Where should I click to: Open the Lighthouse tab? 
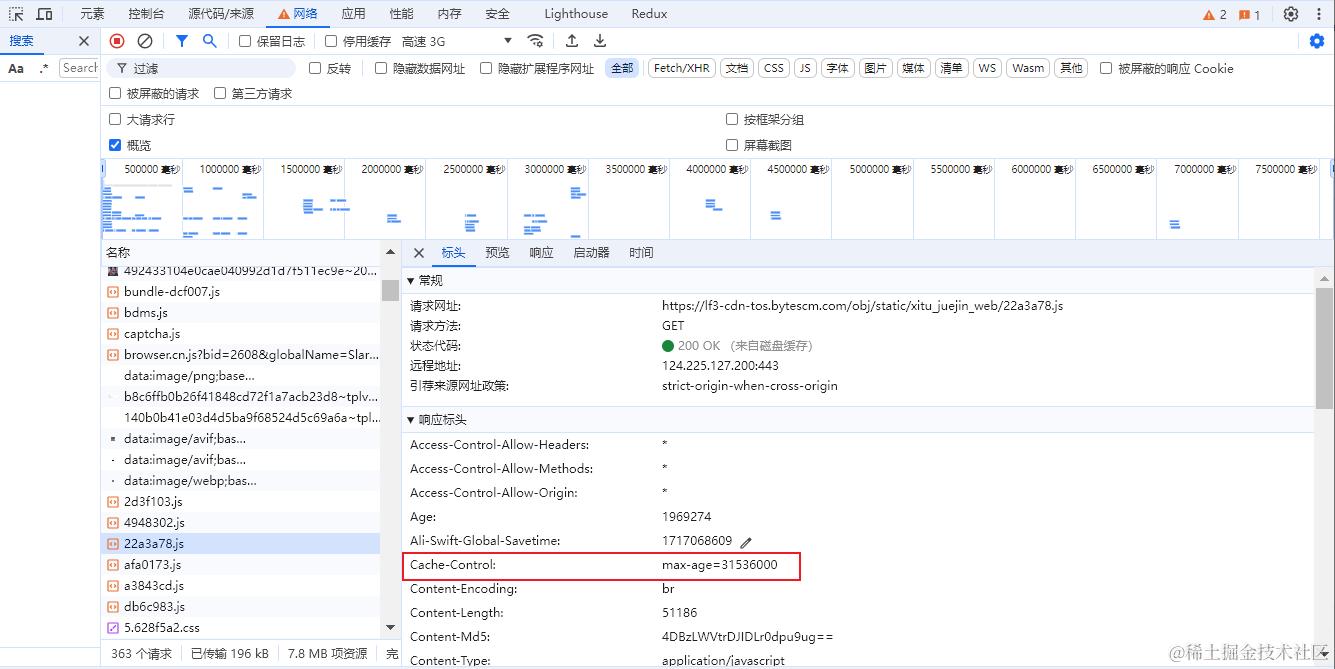(576, 14)
